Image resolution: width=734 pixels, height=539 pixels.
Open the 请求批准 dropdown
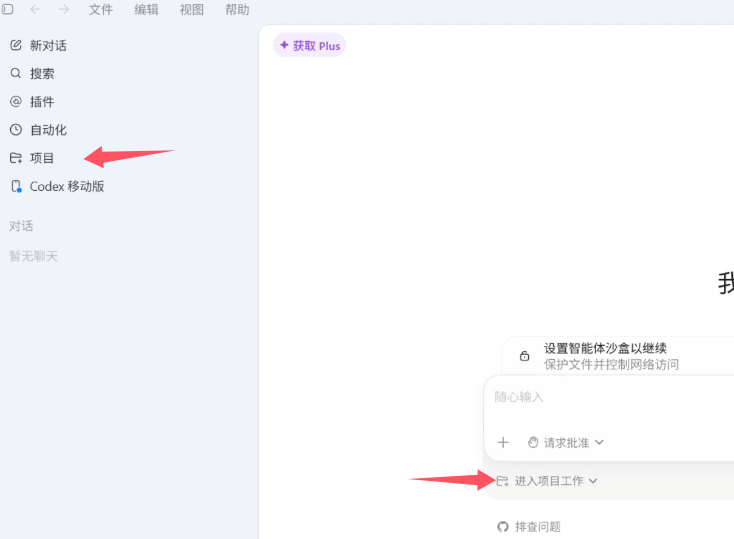565,443
